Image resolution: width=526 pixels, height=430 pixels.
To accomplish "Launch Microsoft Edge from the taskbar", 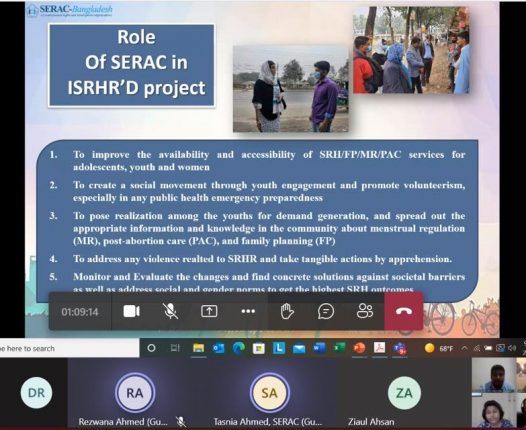I will coord(239,348).
